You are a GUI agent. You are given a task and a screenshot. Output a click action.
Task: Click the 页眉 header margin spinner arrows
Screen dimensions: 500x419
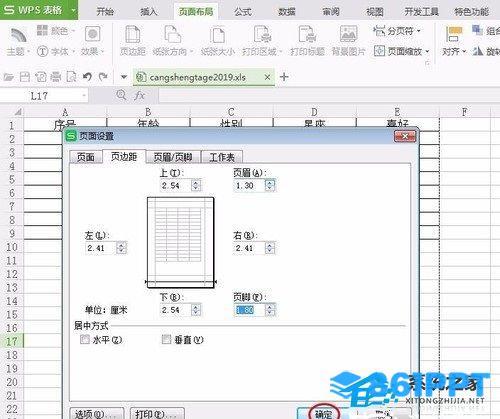[x=270, y=185]
